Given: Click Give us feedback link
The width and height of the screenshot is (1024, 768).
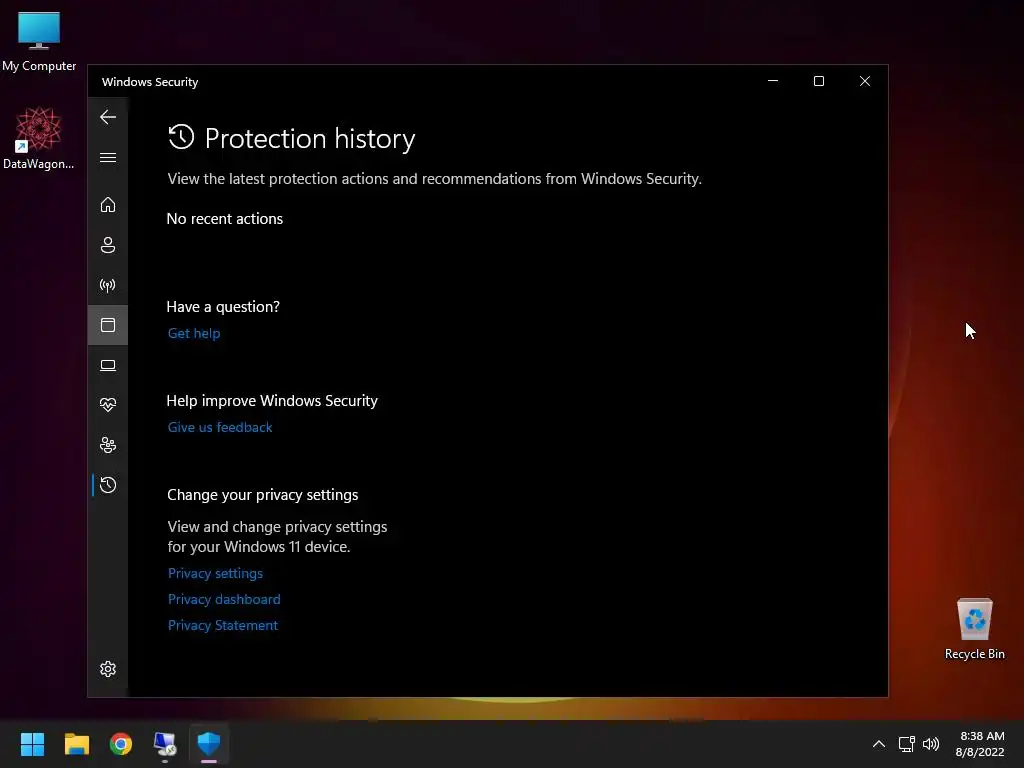Looking at the screenshot, I should coord(220,427).
